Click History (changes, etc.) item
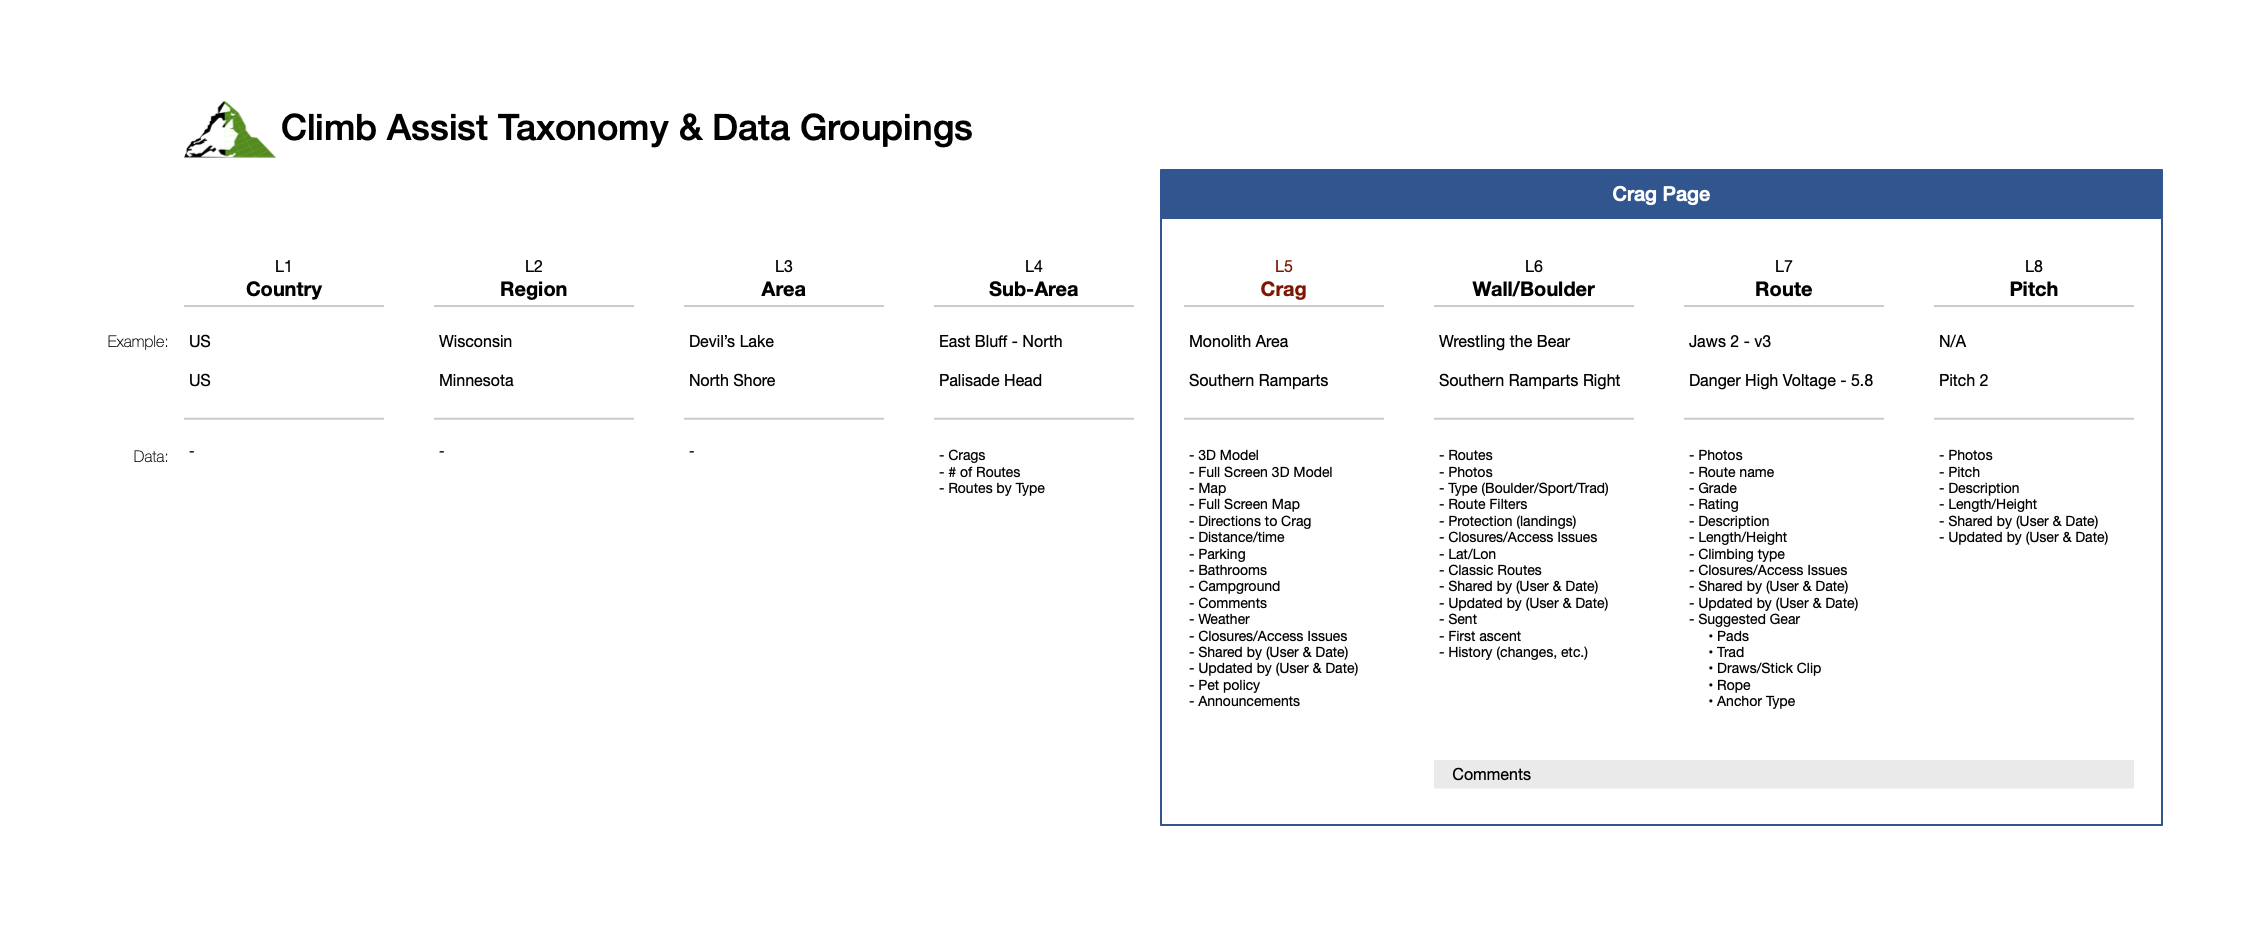The height and width of the screenshot is (926, 2263). click(x=1513, y=652)
